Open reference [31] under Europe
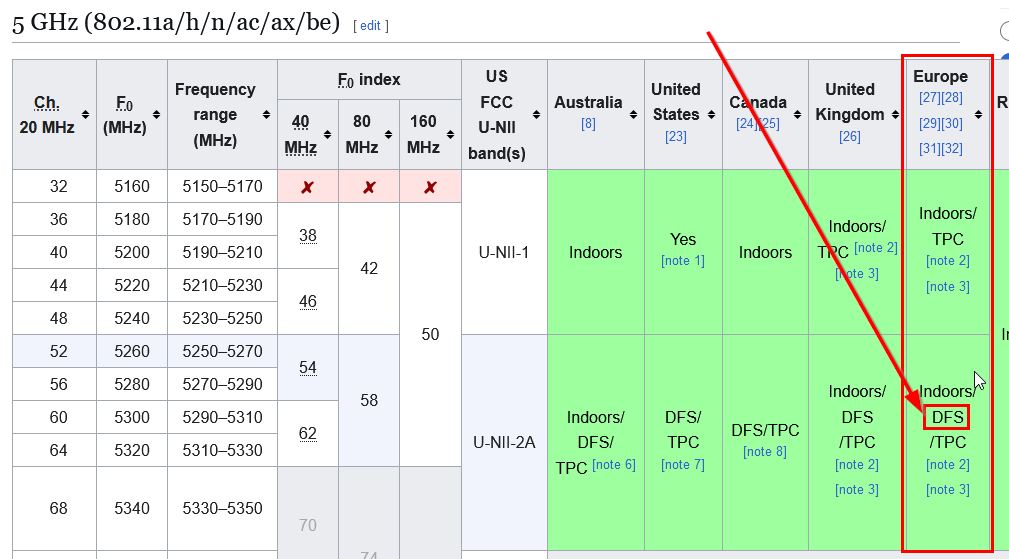1009x559 pixels. tap(930, 149)
